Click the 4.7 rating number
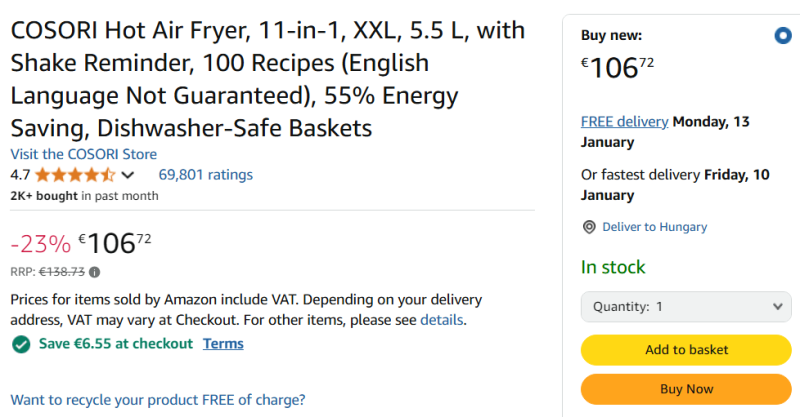The width and height of the screenshot is (800, 417). coord(20,175)
